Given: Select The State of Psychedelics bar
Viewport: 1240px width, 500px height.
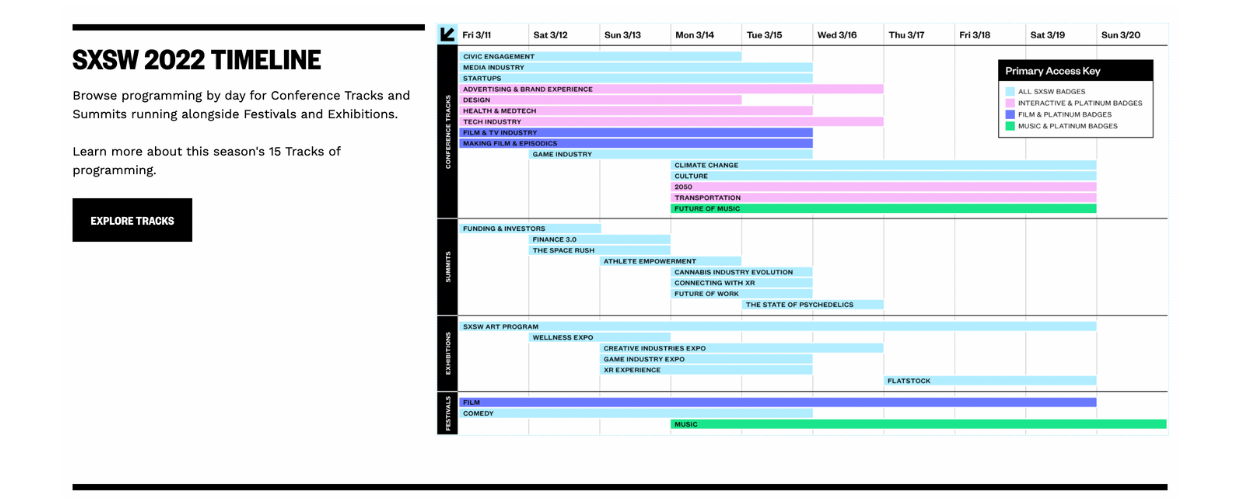Looking at the screenshot, I should click(813, 305).
